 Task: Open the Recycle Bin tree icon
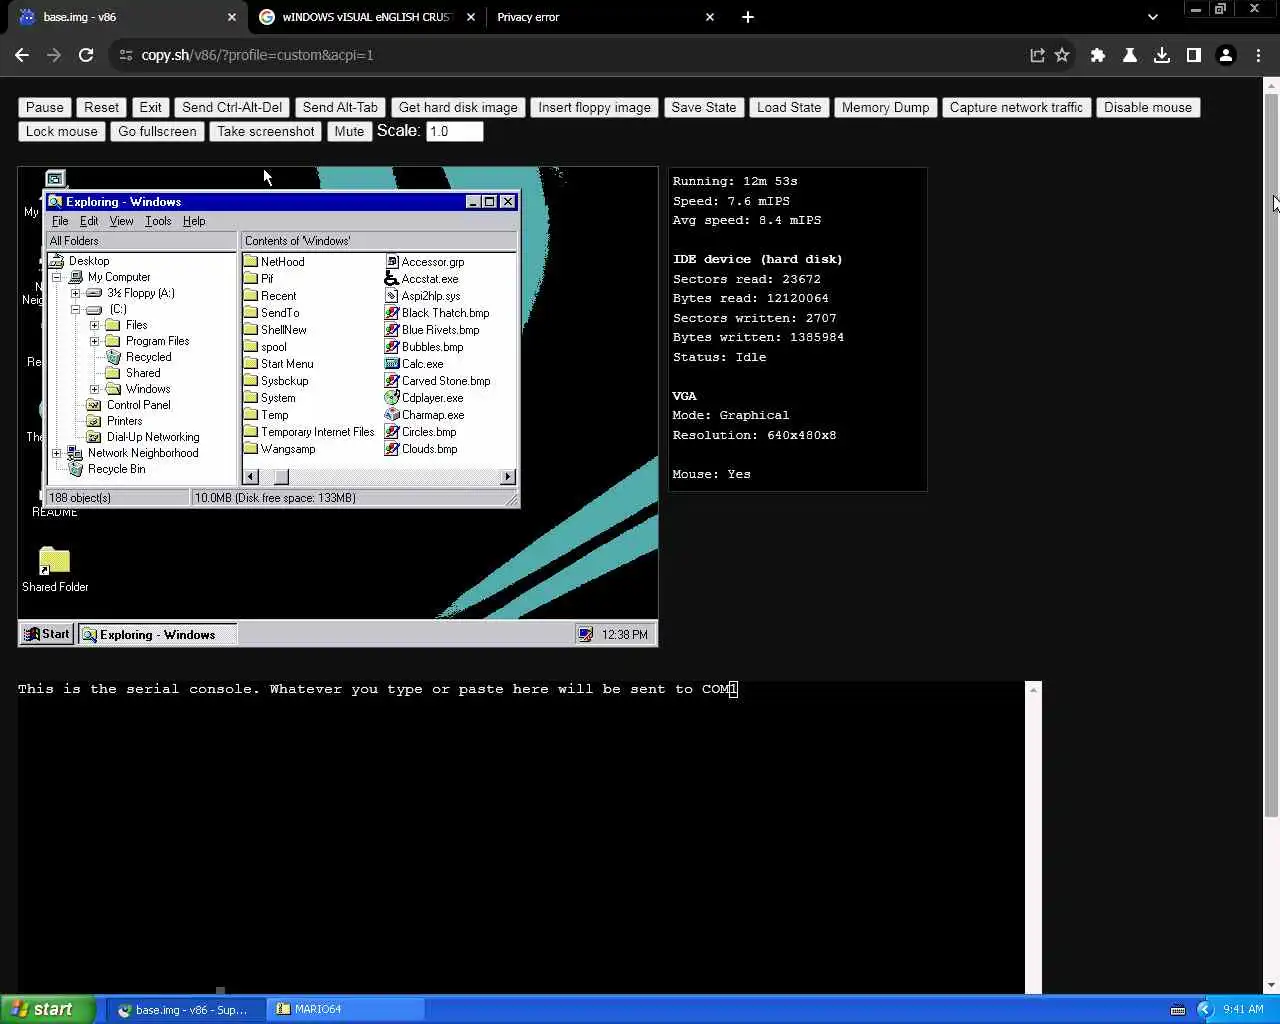pyautogui.click(x=75, y=469)
